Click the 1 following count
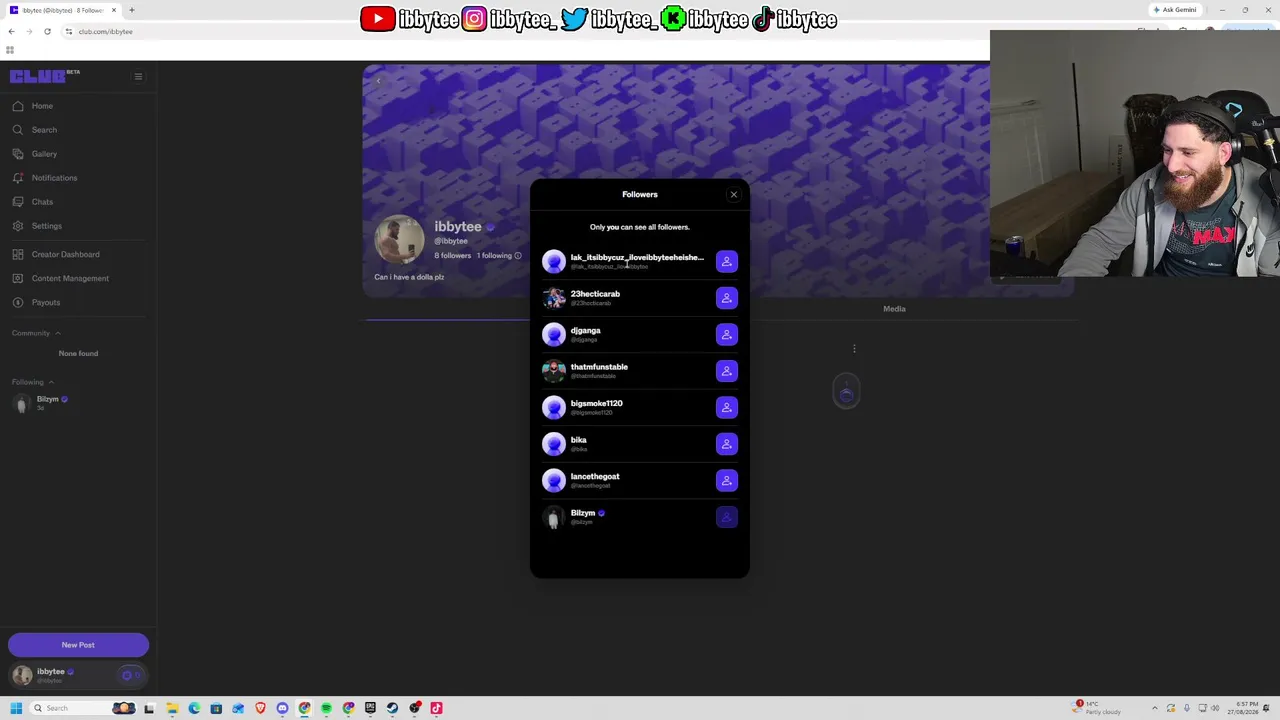 (494, 256)
